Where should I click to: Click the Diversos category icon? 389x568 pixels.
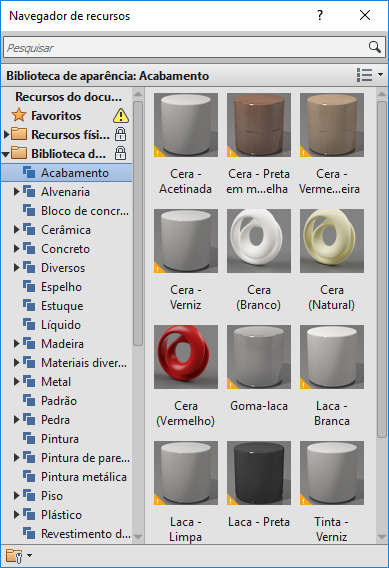pos(29,267)
